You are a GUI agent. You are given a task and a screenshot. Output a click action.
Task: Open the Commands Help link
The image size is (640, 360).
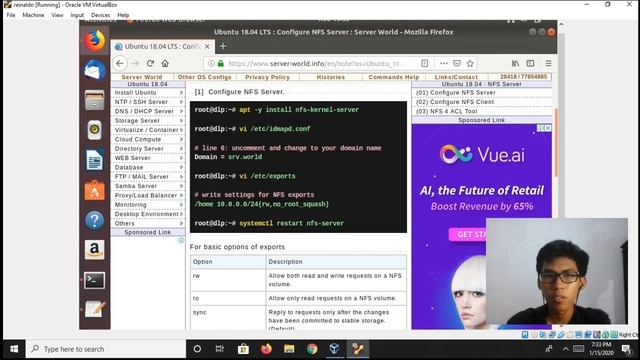coord(393,77)
